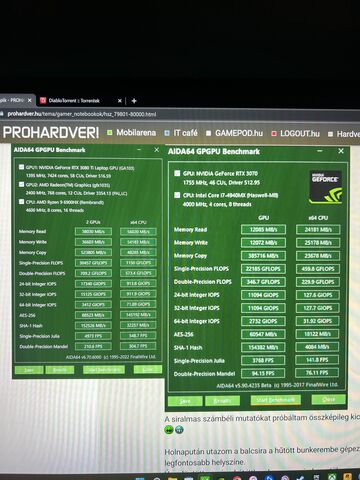Click Close button in the left AIDA64 window
The width and height of the screenshot is (360, 480).
(x=148, y=369)
